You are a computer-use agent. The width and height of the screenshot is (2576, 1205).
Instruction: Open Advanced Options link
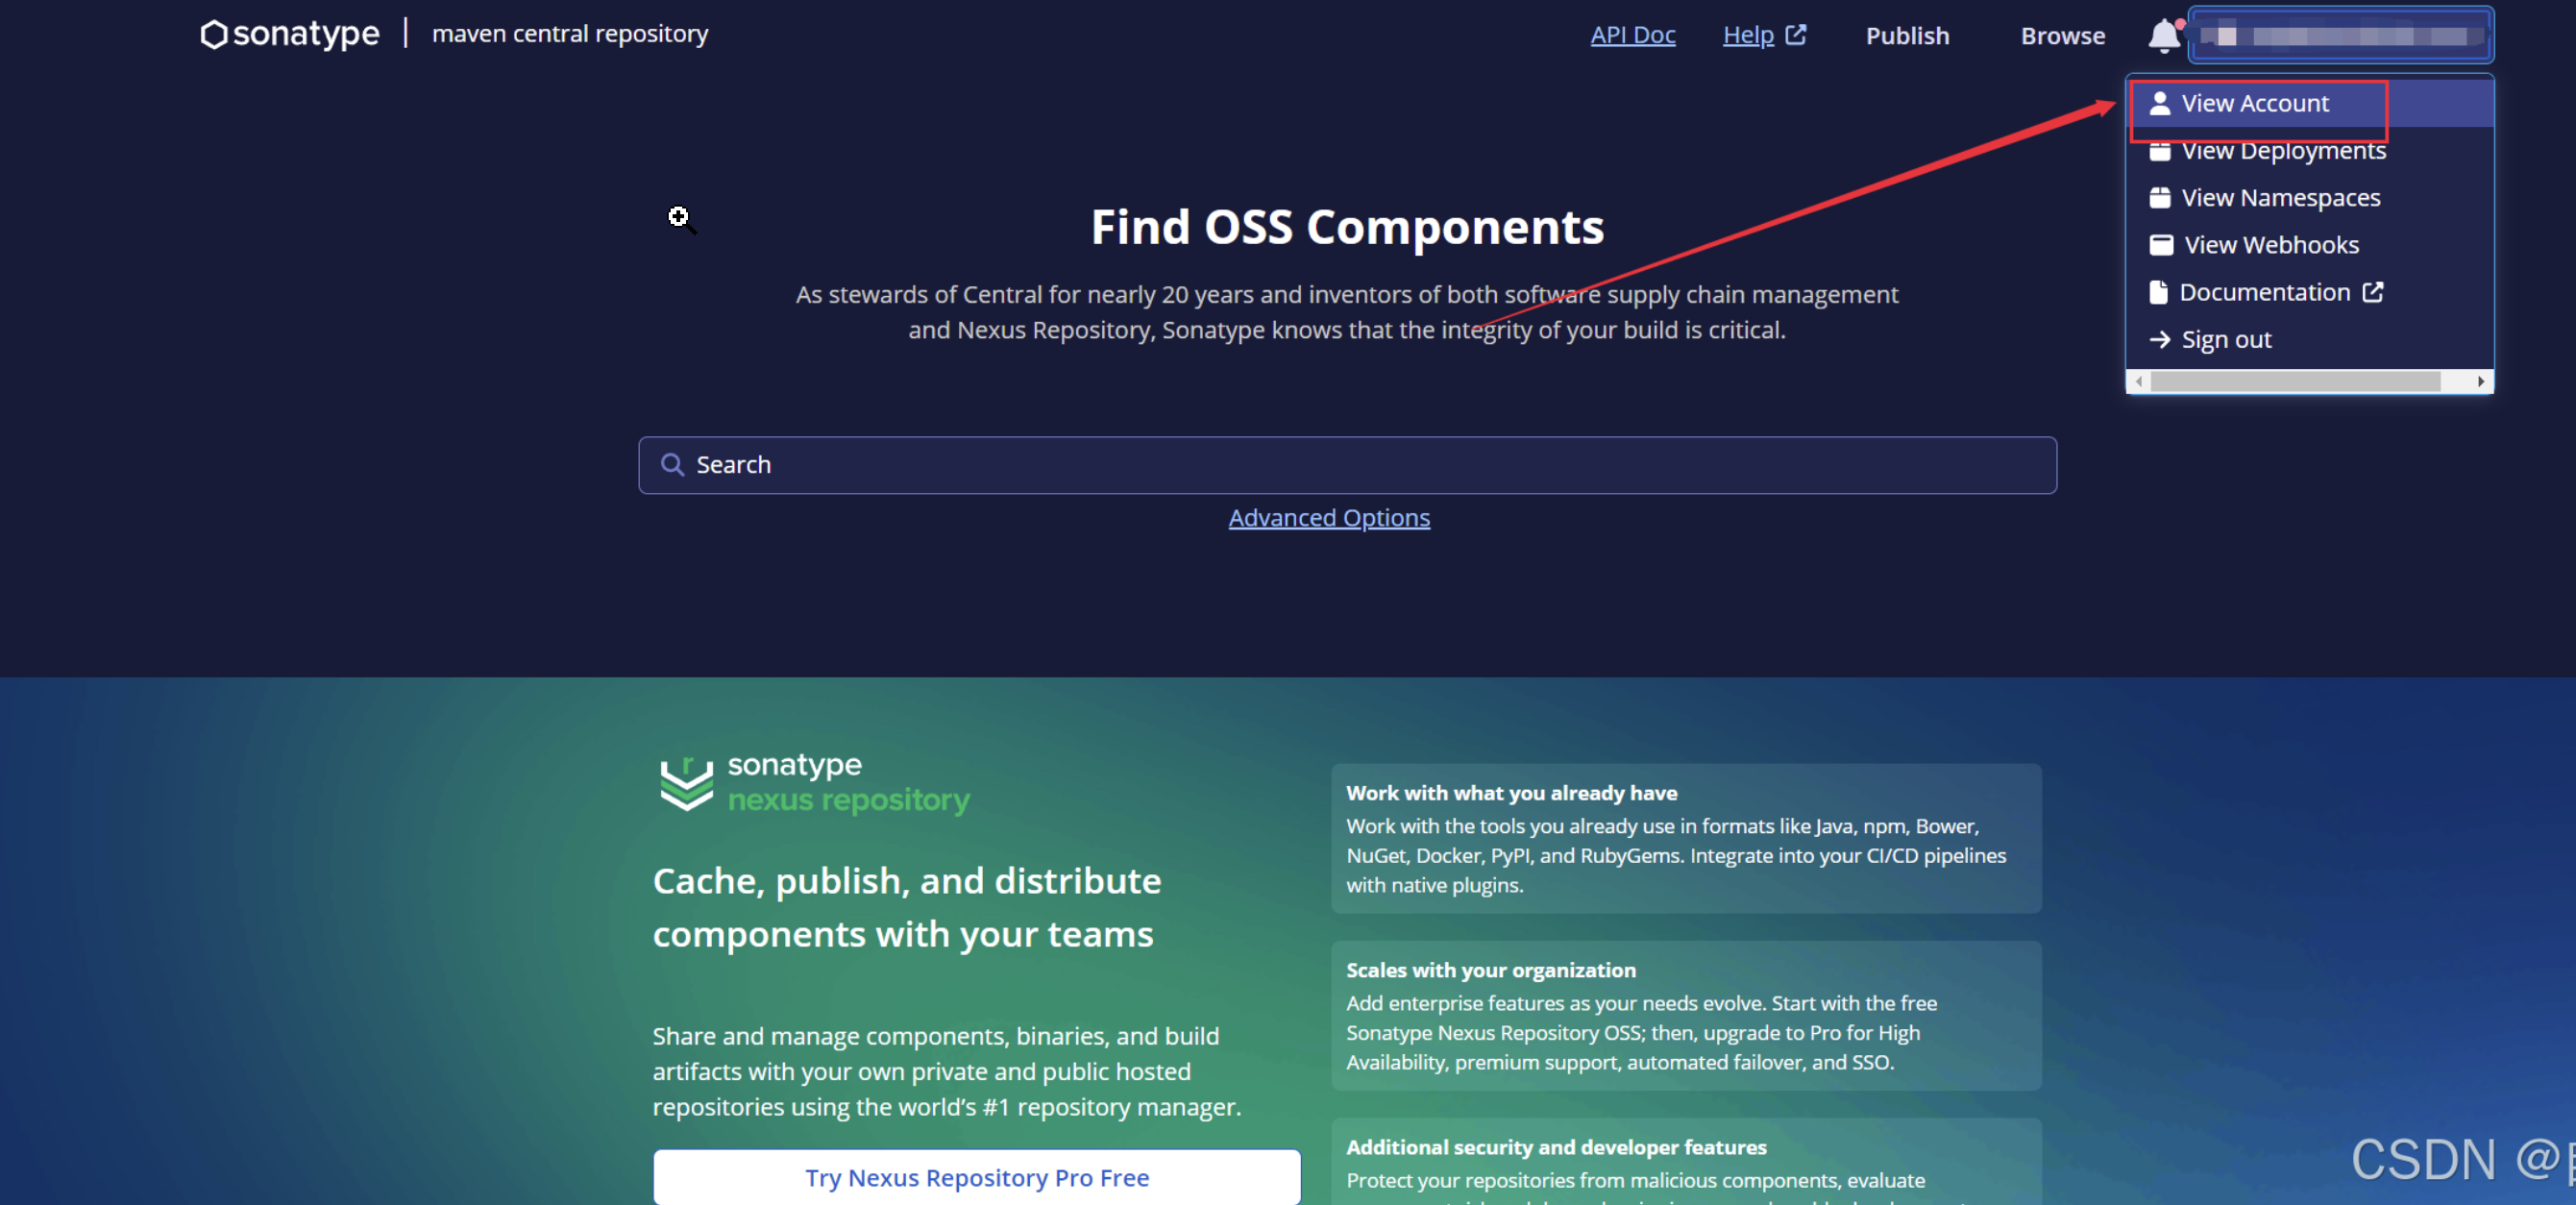pos(1329,518)
